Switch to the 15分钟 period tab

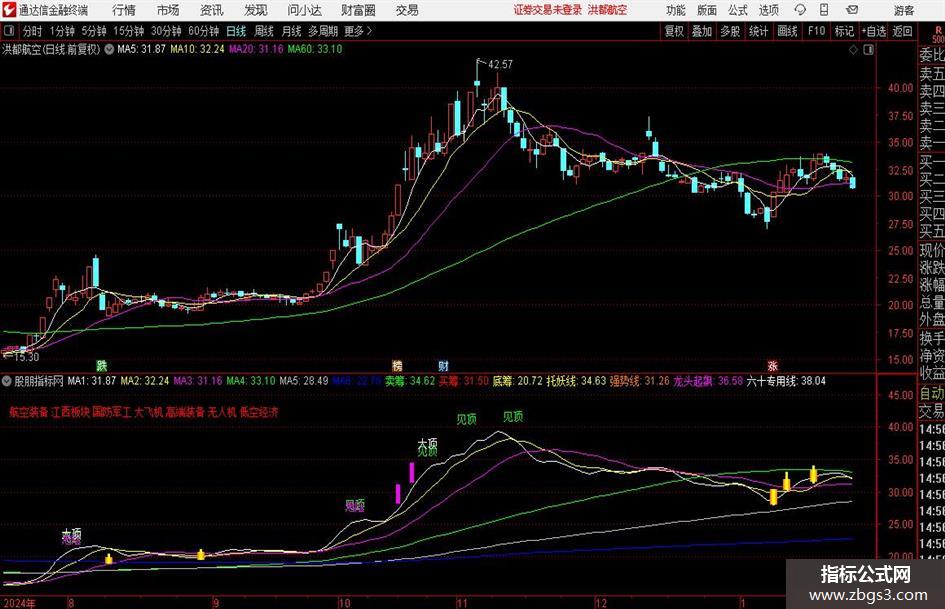tap(128, 31)
